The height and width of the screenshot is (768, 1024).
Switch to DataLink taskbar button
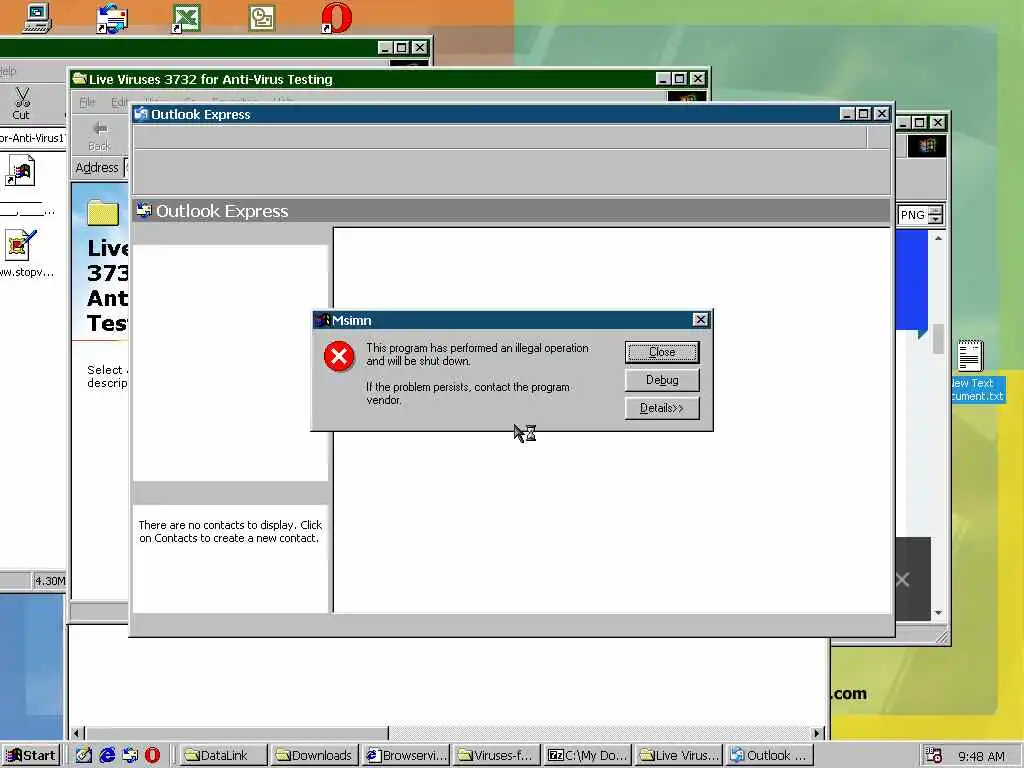click(223, 756)
